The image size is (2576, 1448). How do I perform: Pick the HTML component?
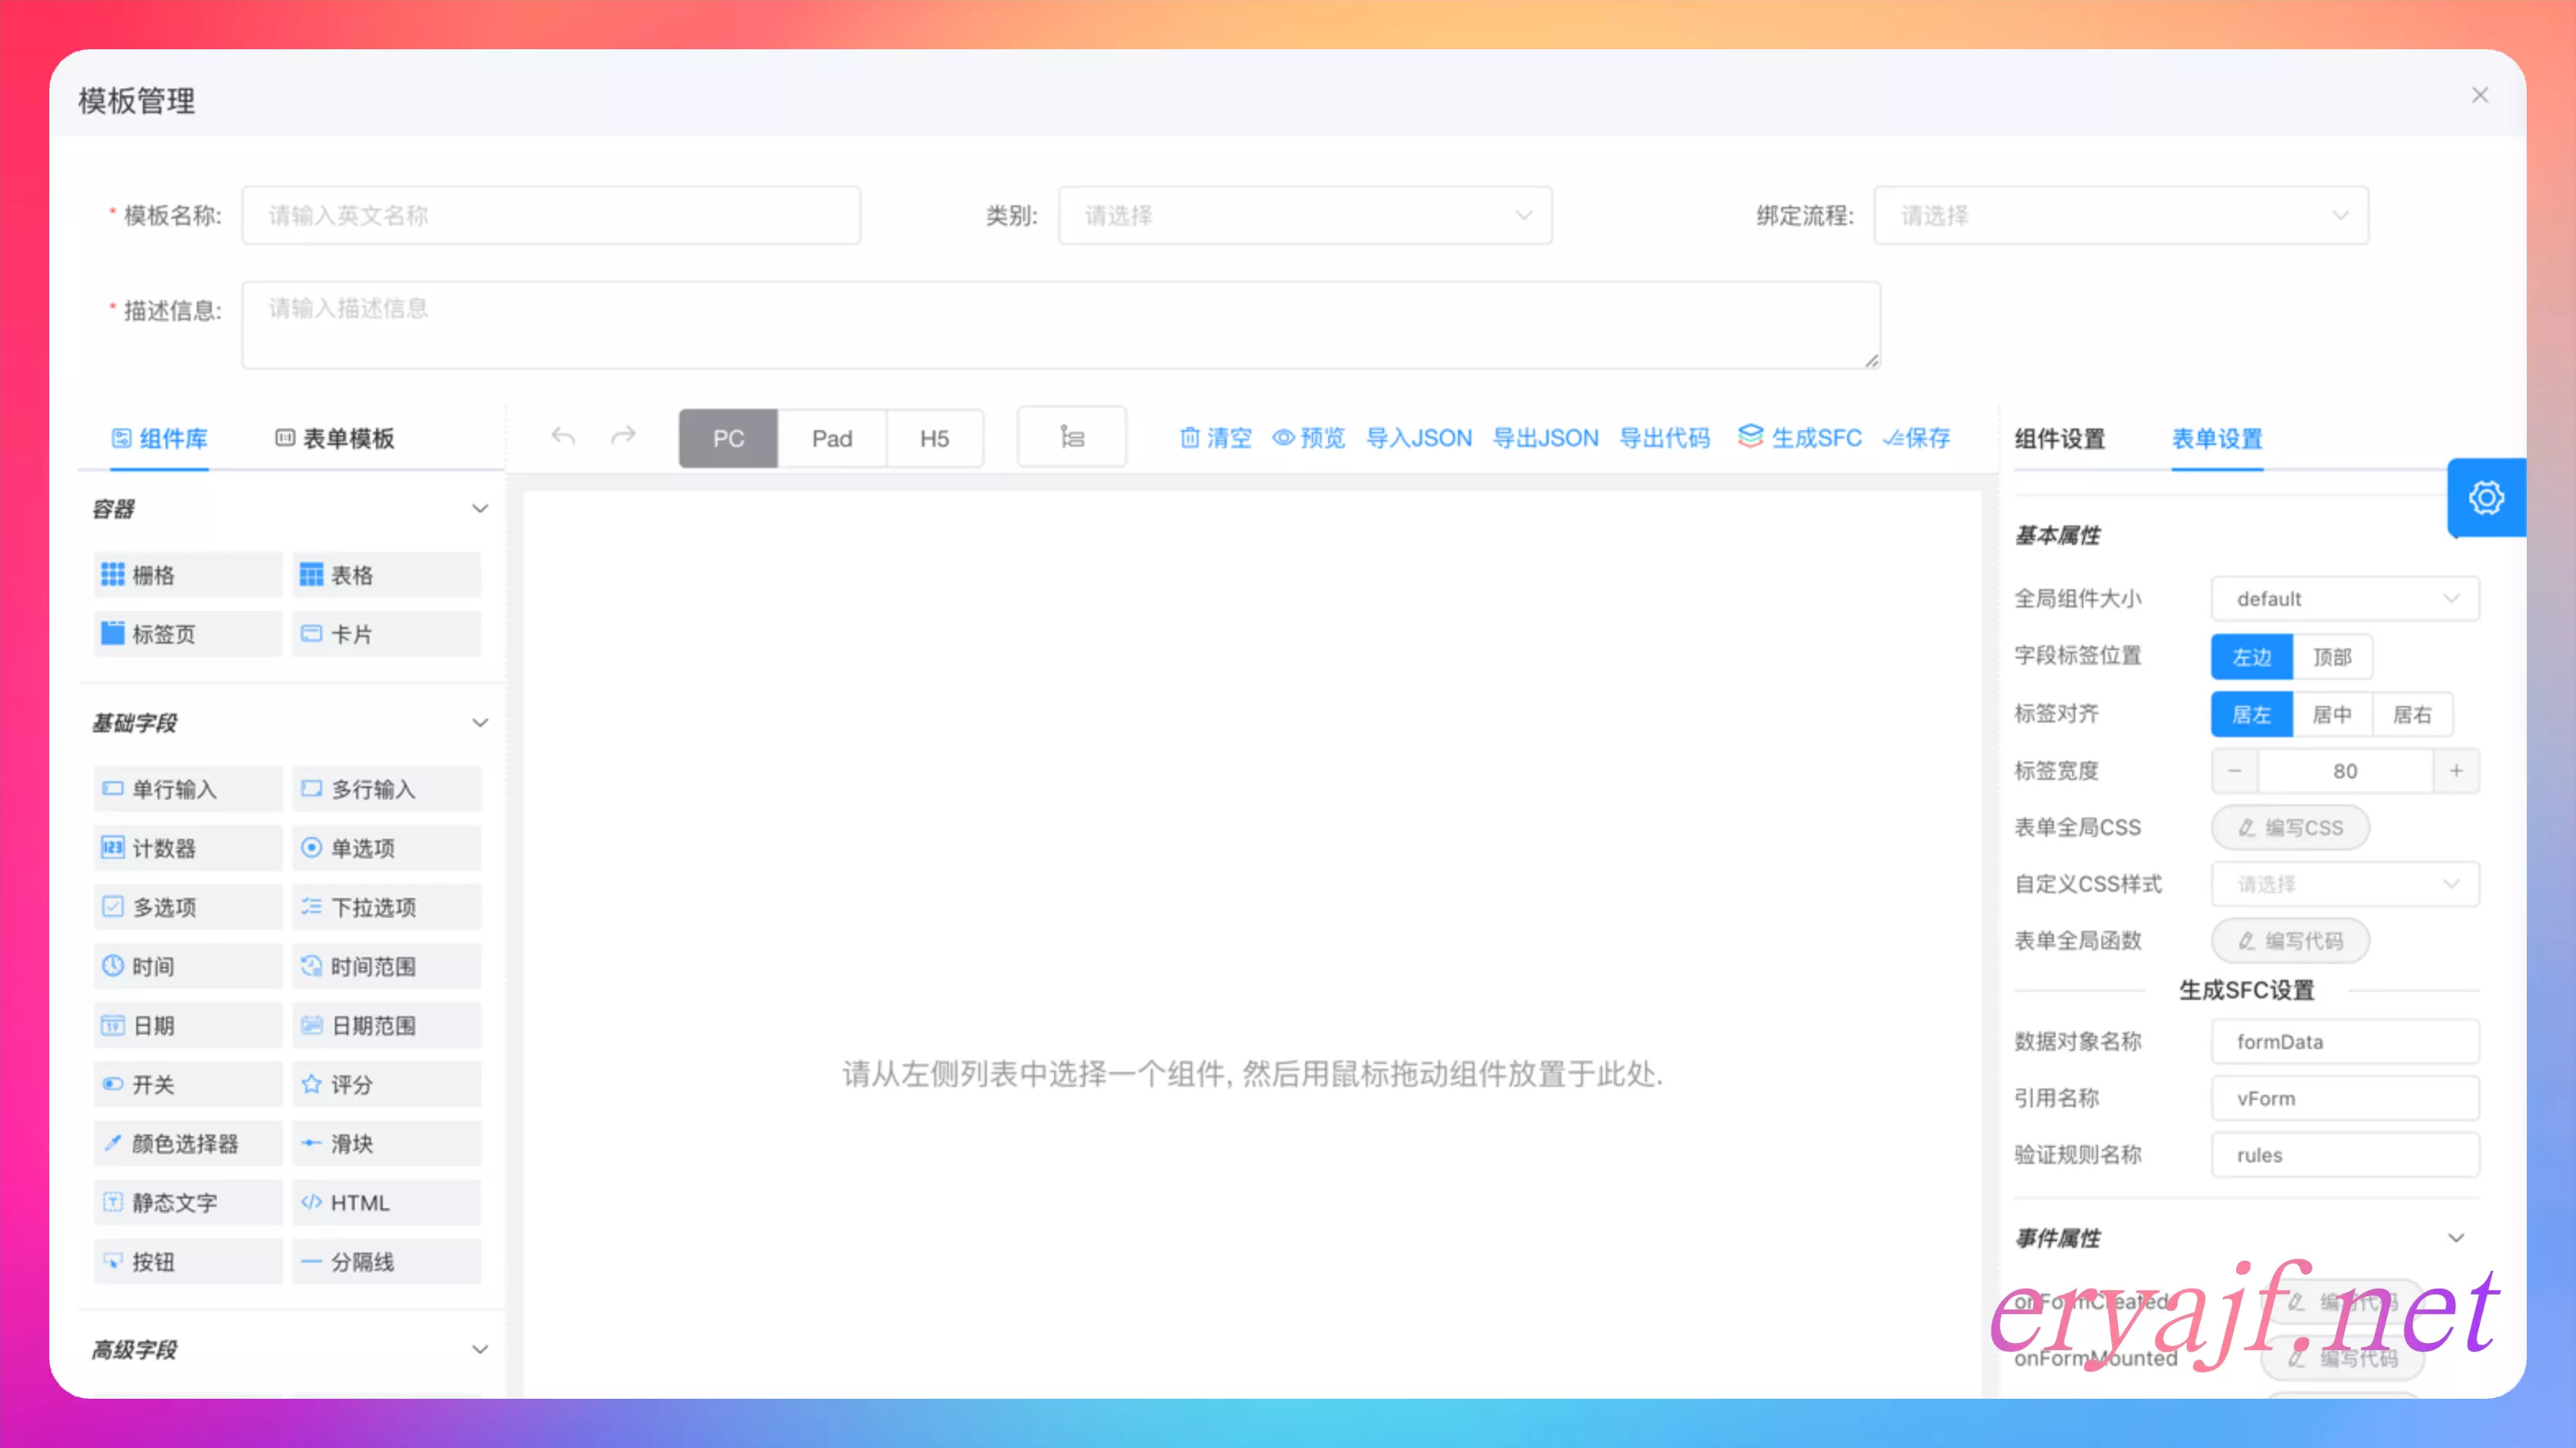pos(387,1202)
